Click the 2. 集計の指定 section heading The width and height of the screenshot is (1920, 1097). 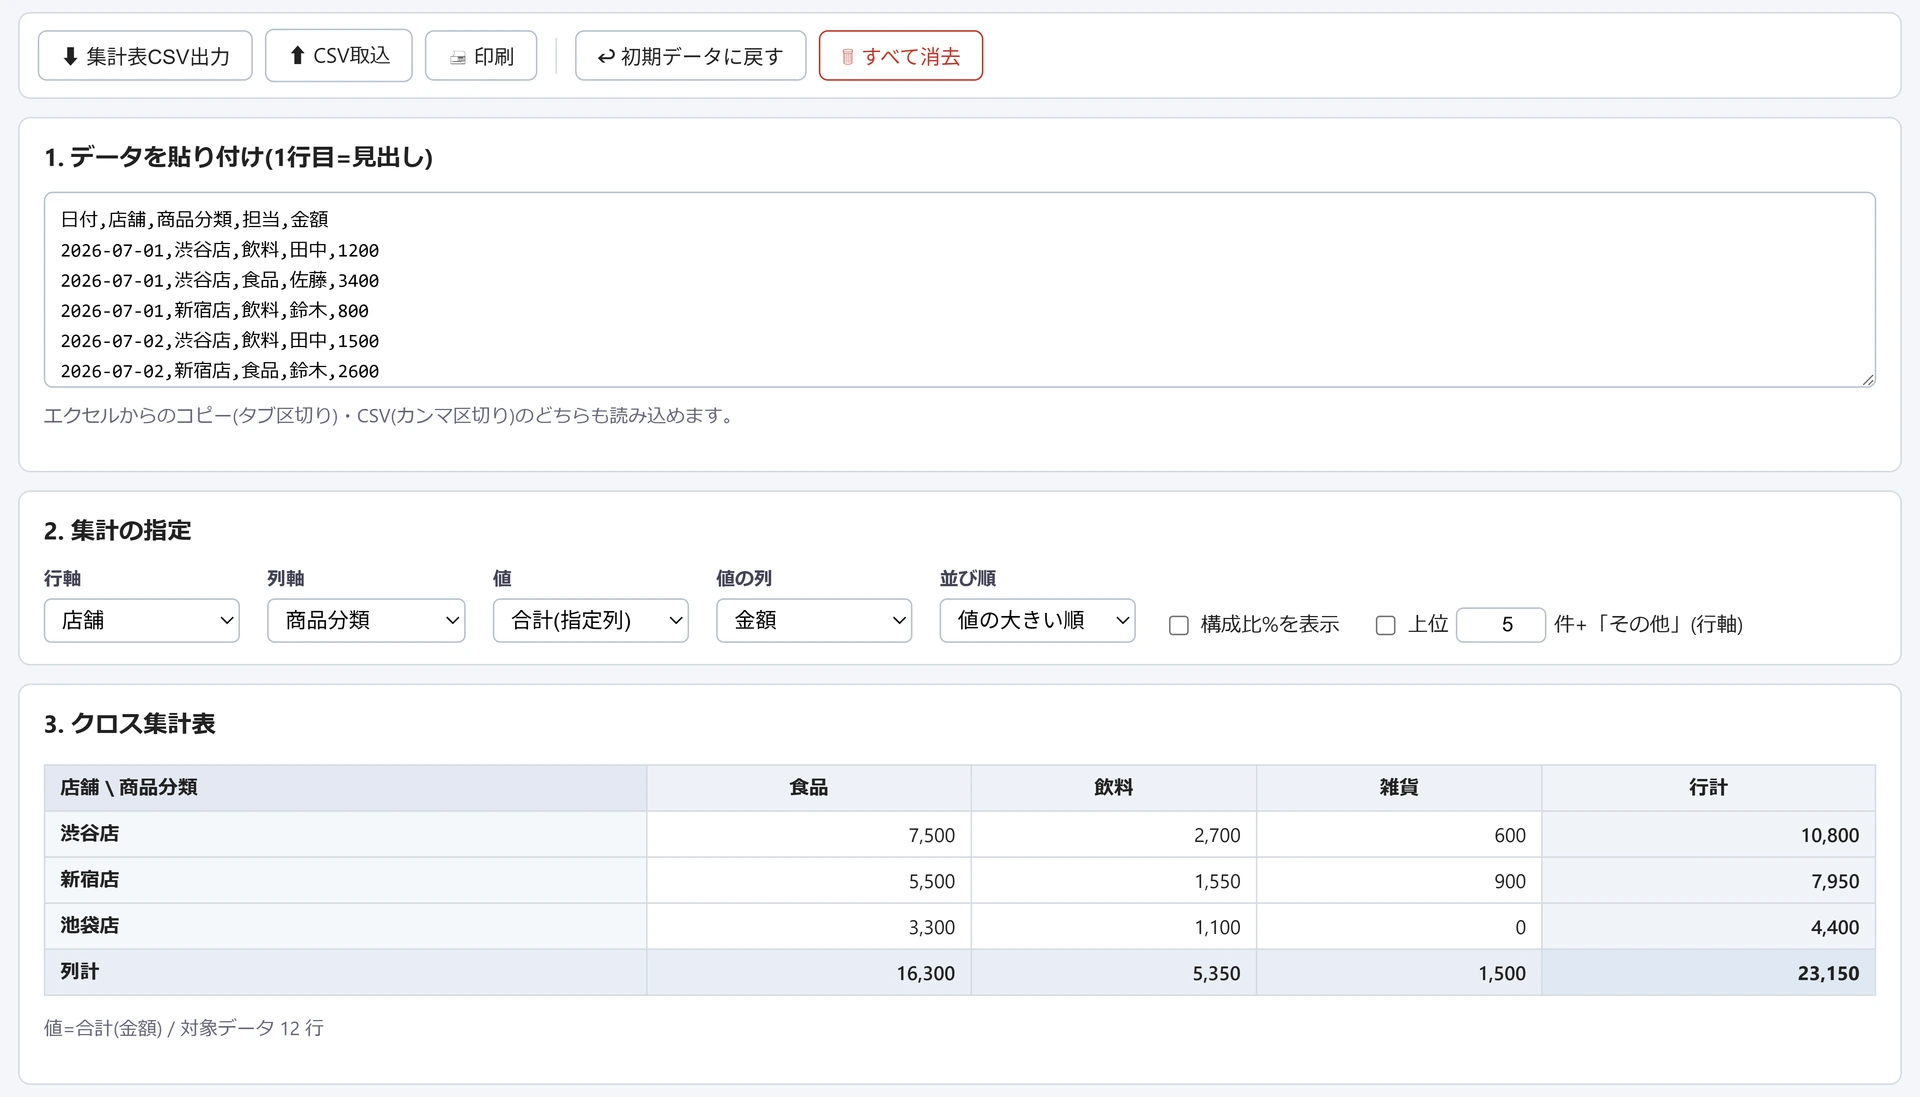[117, 530]
